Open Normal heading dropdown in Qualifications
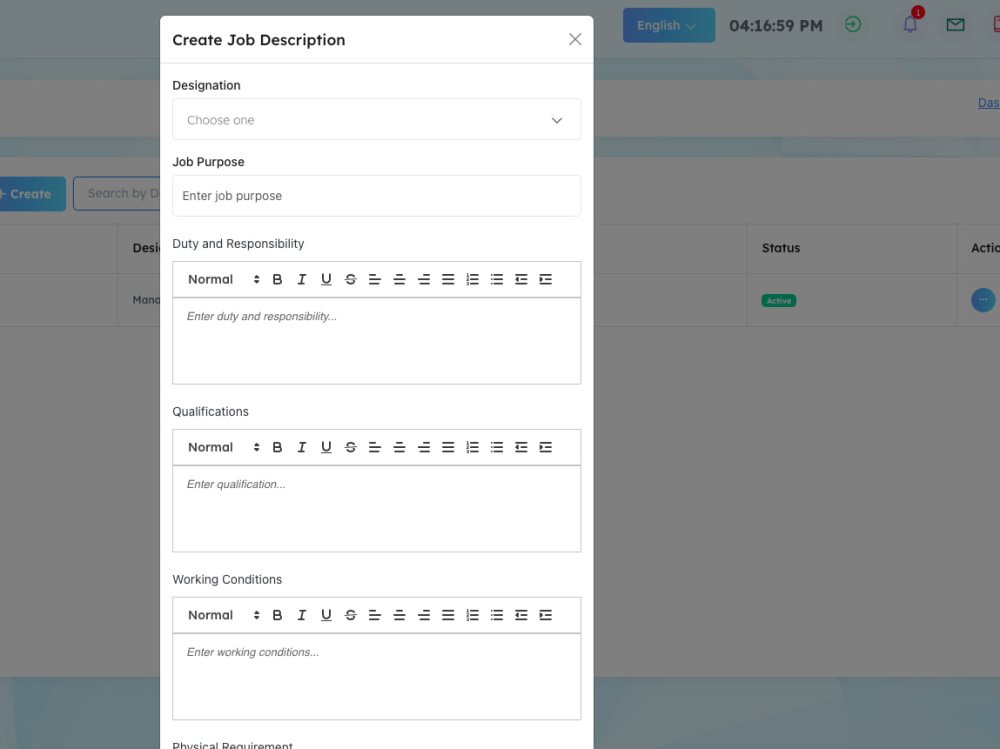Viewport: 1000px width, 749px height. tap(224, 447)
